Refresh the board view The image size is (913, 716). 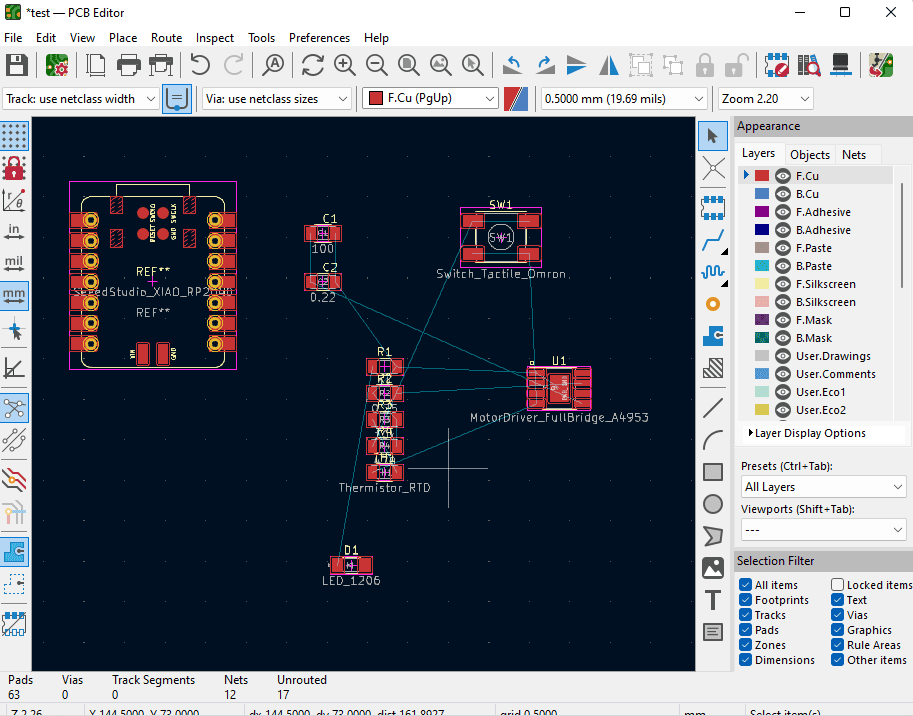pos(313,65)
